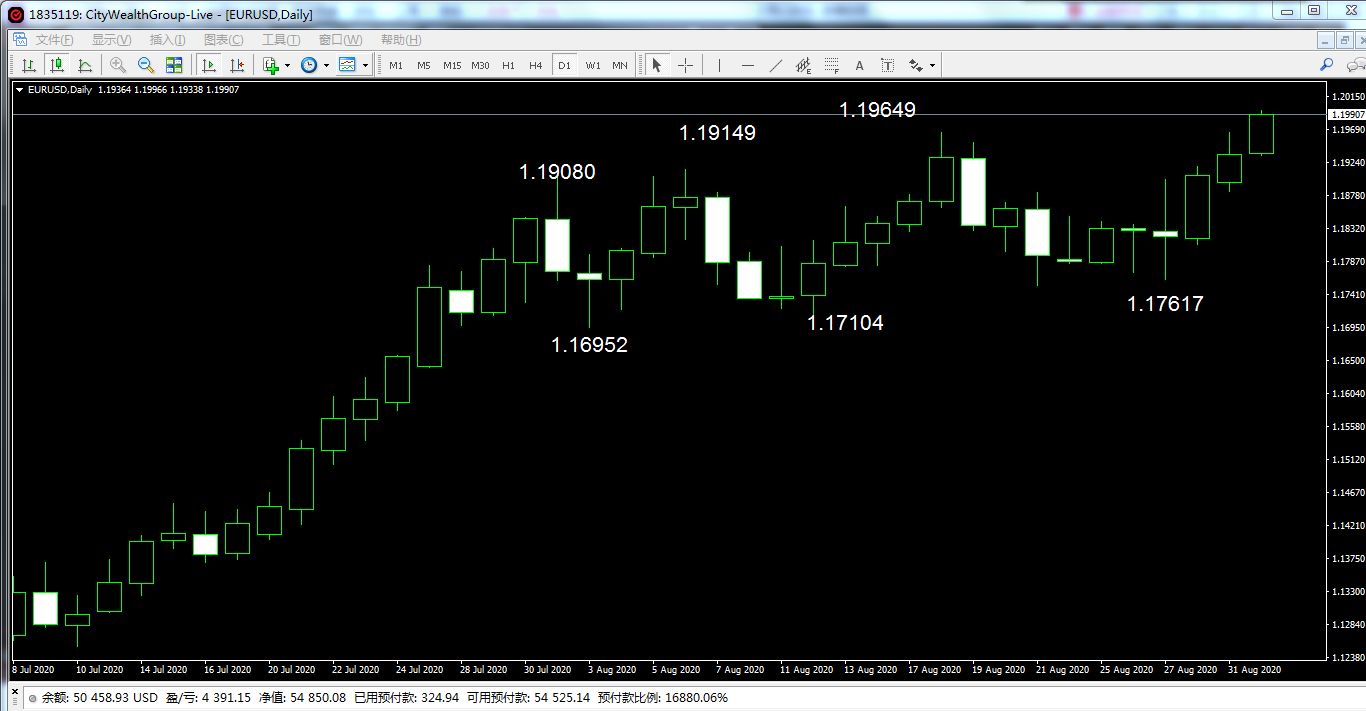The width and height of the screenshot is (1366, 711).
Task: Switch chart to line chart display
Action: click(x=85, y=65)
